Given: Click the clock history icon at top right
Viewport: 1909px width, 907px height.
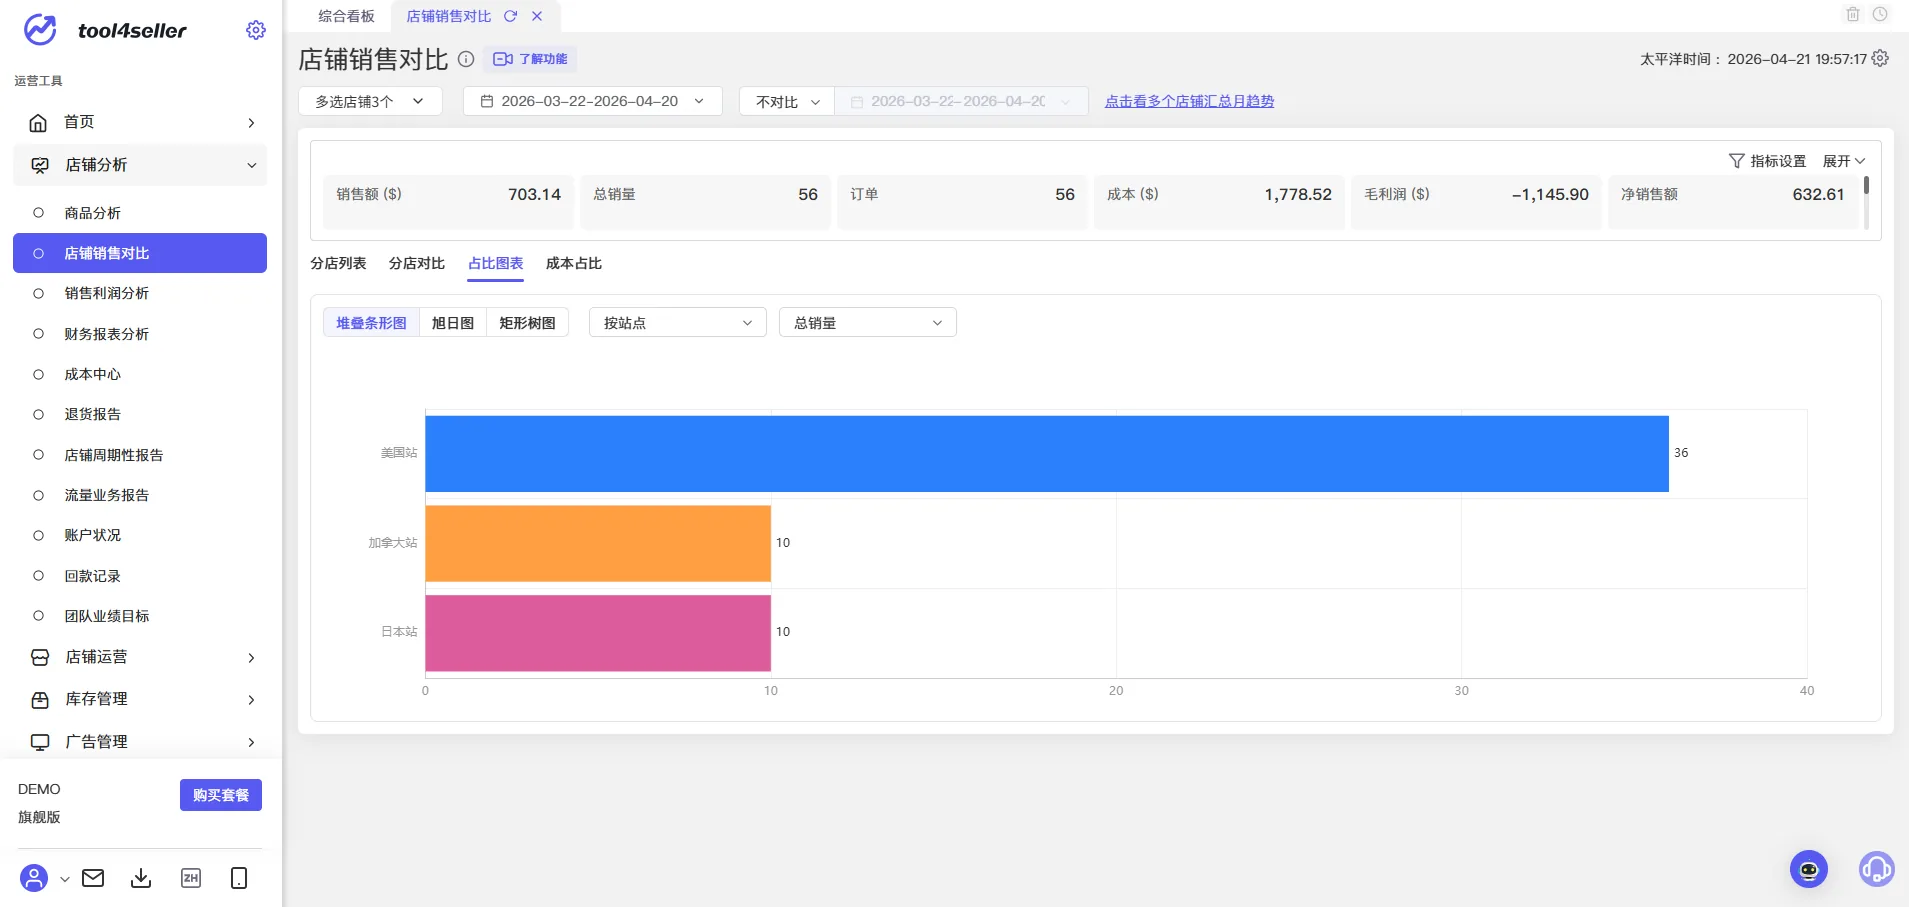Looking at the screenshot, I should point(1880,14).
